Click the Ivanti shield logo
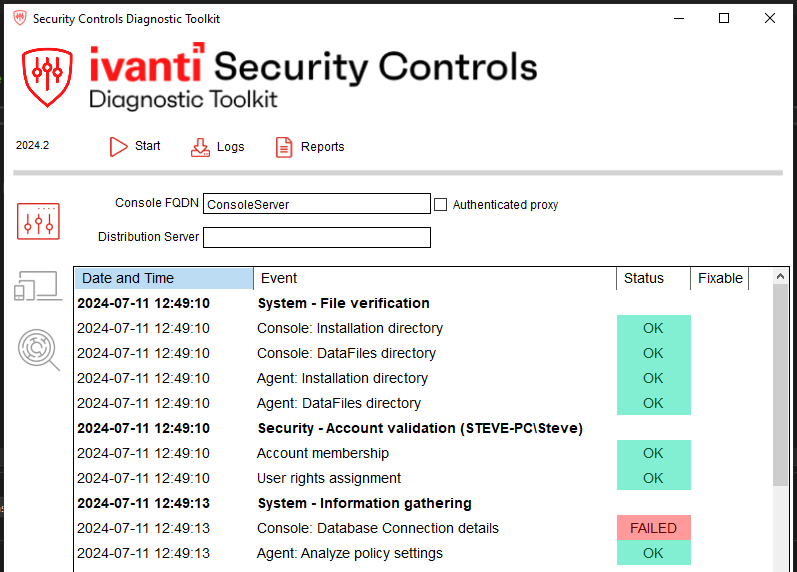The width and height of the screenshot is (797, 572). click(48, 75)
